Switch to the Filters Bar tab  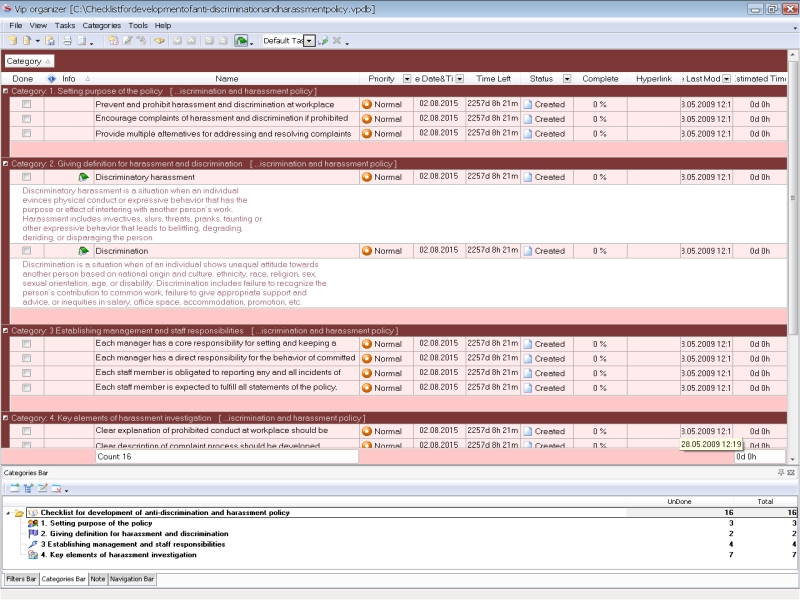(21, 579)
